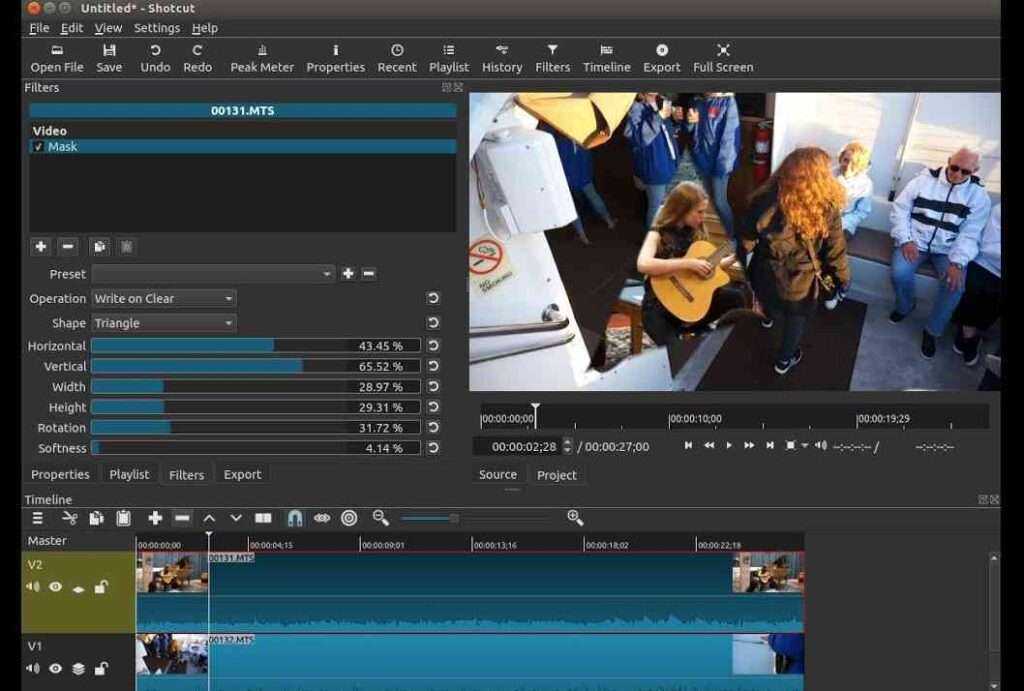Expand the Shape dropdown set to Triangle

pos(164,324)
